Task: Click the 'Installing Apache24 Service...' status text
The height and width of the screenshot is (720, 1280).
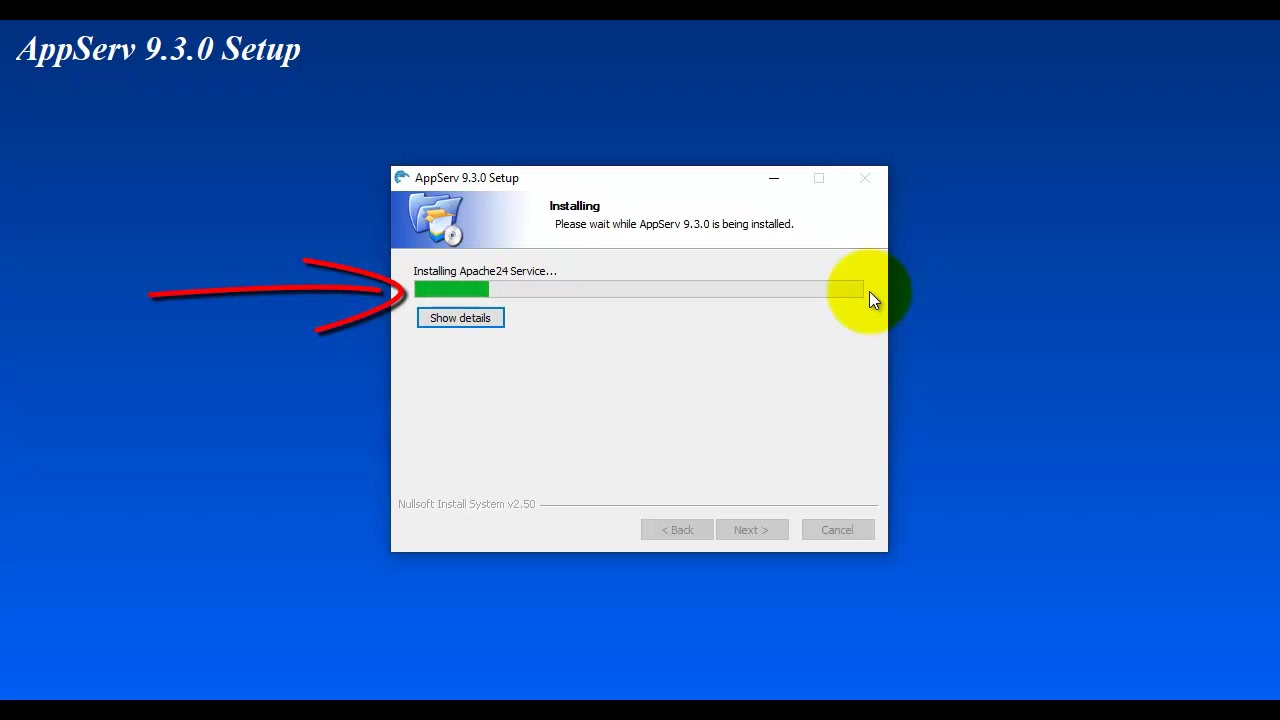Action: coord(485,271)
